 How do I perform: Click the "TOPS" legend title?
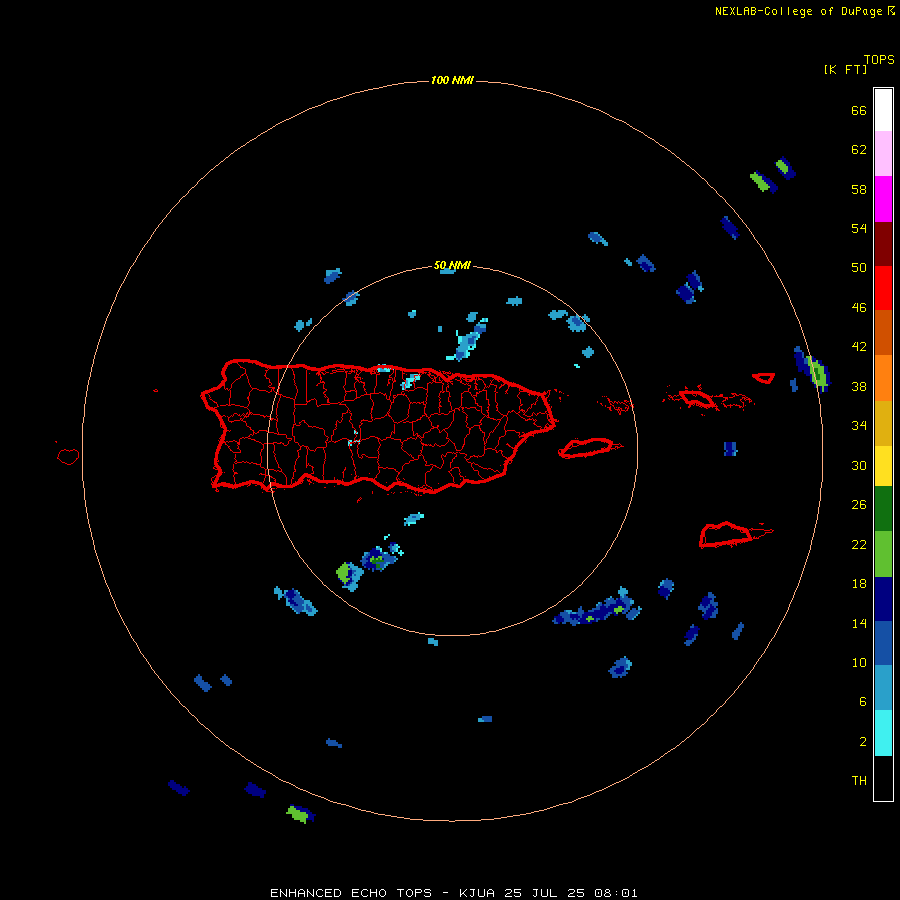pyautogui.click(x=879, y=59)
